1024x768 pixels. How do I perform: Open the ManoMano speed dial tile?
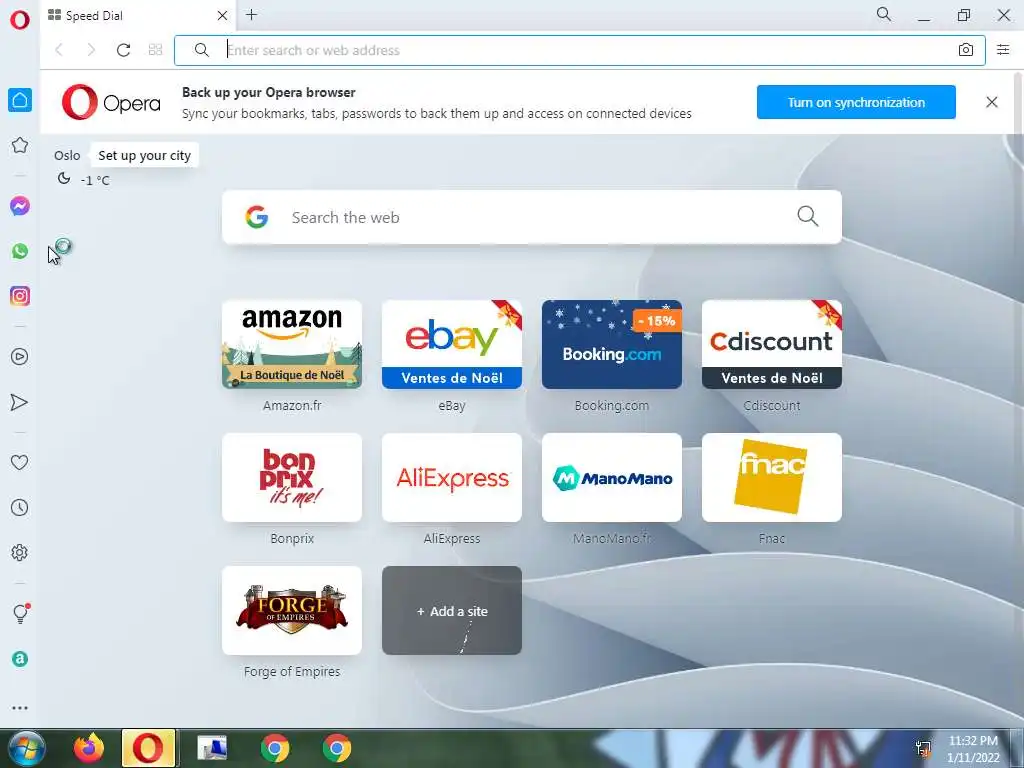click(612, 477)
